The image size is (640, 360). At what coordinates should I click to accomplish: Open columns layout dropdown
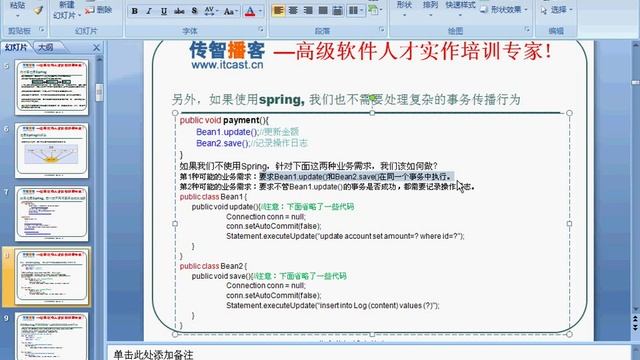356,10
